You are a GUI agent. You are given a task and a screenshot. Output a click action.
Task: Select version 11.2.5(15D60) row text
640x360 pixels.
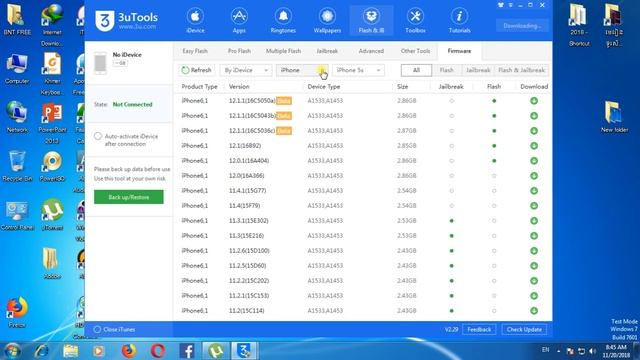click(247, 266)
